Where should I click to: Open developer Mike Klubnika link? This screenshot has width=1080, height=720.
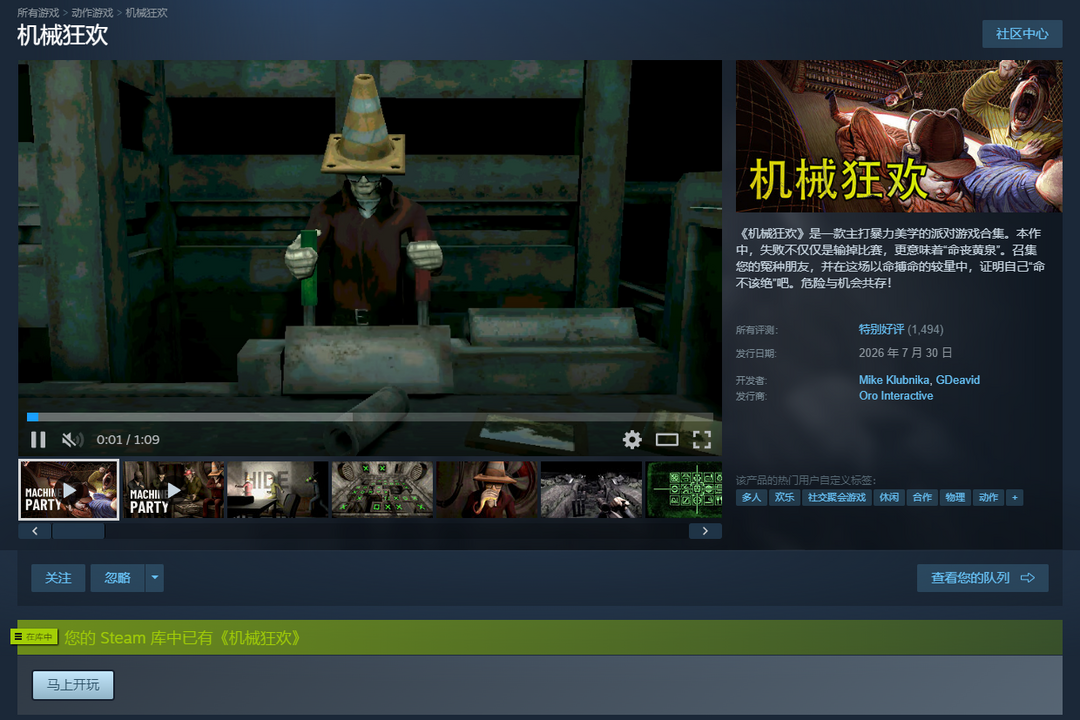coord(894,380)
